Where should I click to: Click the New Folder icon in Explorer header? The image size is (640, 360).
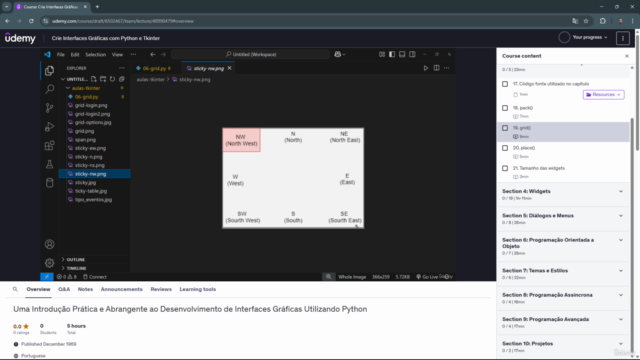tap(103, 79)
